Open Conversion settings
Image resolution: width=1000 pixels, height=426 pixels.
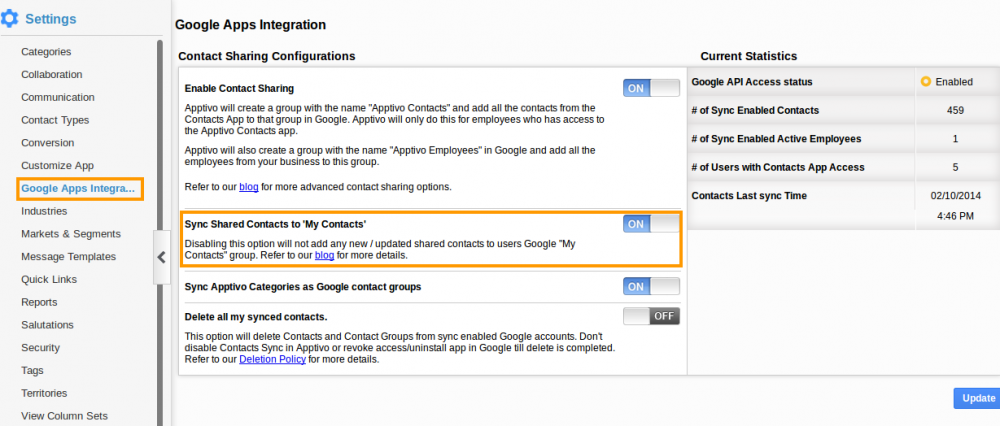pos(47,143)
